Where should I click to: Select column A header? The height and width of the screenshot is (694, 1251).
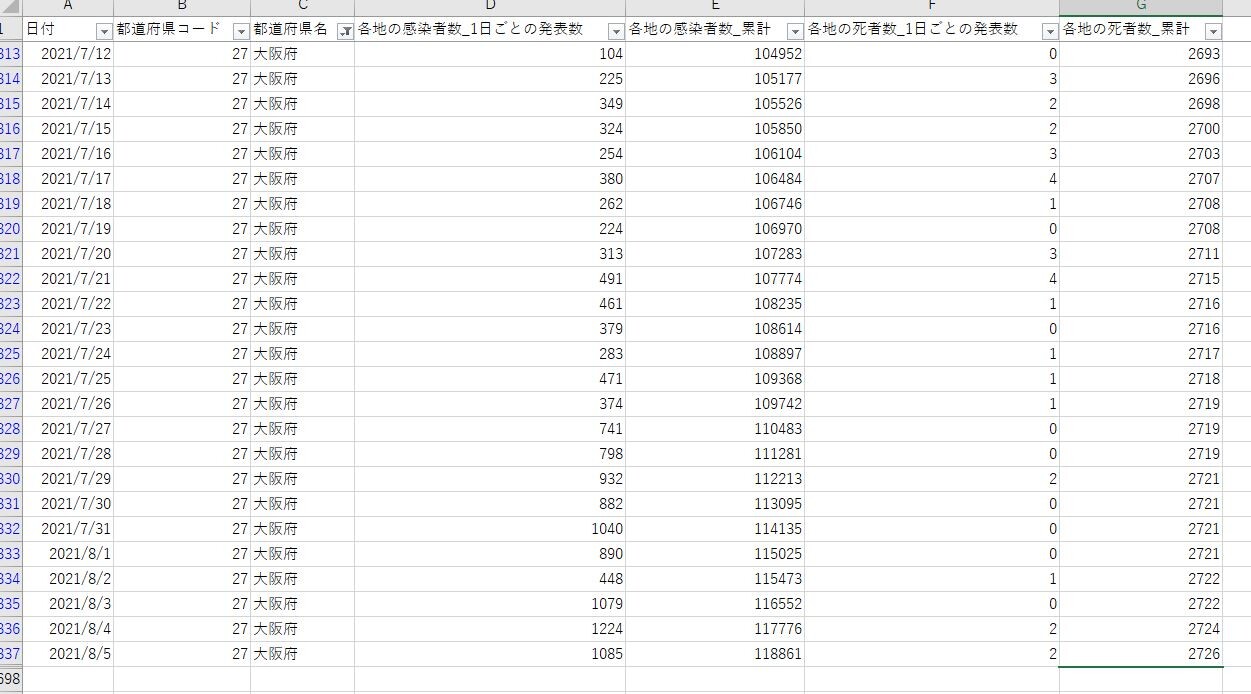68,6
